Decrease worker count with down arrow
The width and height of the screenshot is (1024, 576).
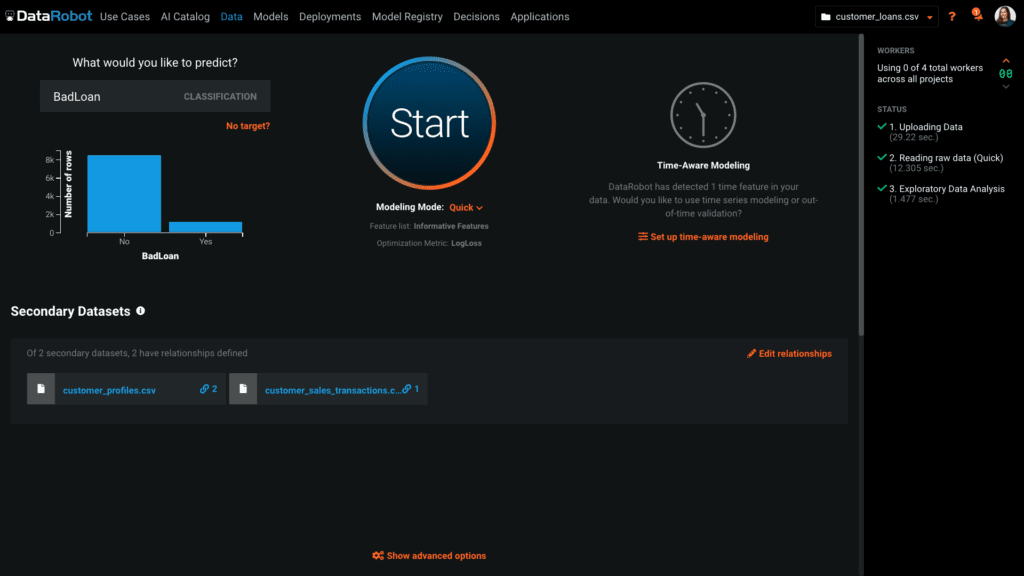[x=1006, y=86]
